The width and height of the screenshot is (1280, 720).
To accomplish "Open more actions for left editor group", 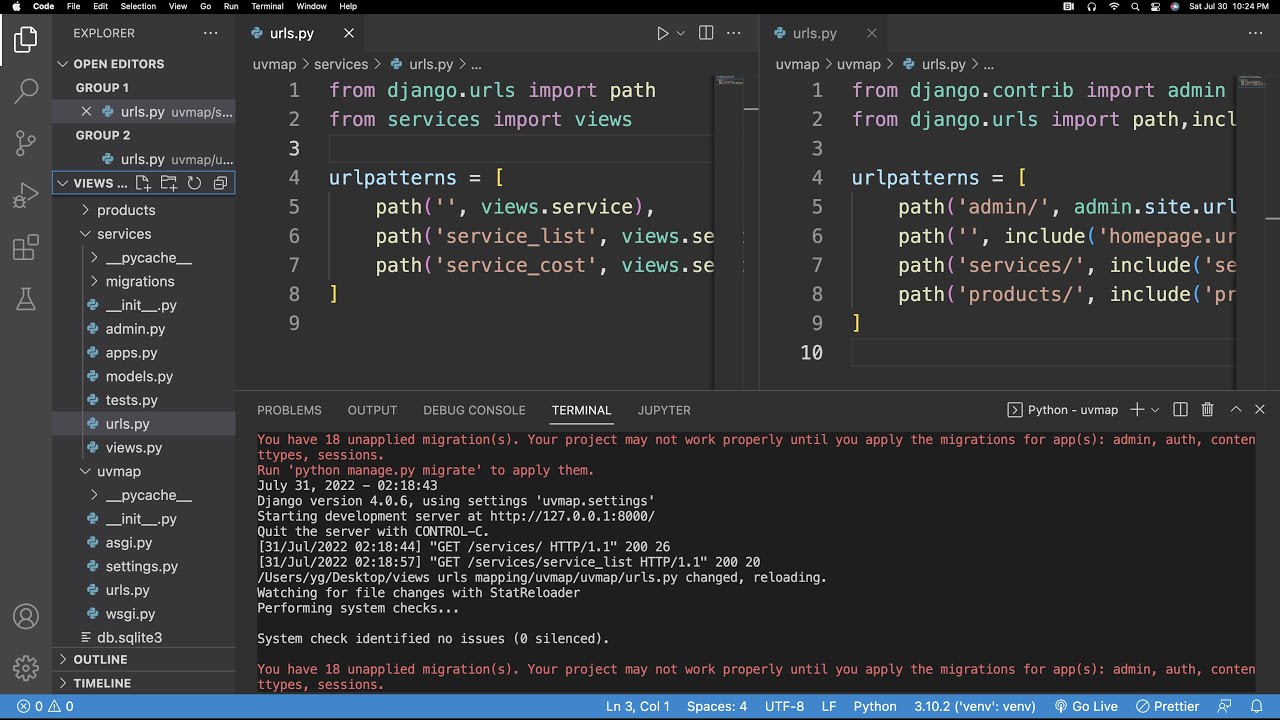I will click(734, 33).
